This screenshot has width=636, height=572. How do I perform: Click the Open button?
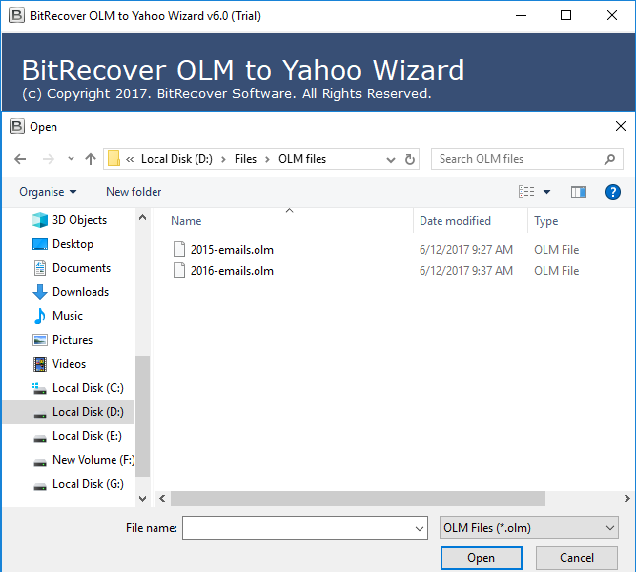[x=481, y=558]
